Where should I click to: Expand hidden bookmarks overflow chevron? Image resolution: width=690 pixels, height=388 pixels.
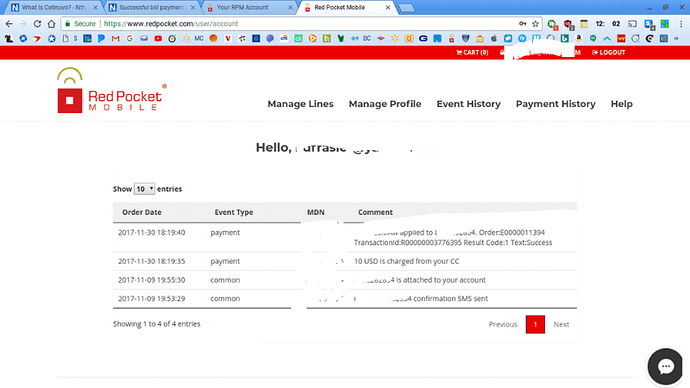coord(676,39)
